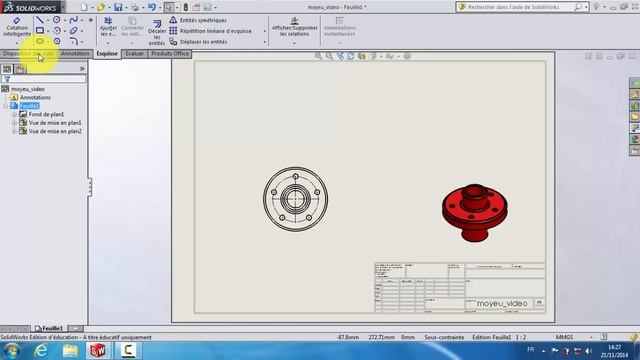This screenshot has height=360, width=640.
Task: Expand the FeatureManager panel chevron
Action: (82, 69)
